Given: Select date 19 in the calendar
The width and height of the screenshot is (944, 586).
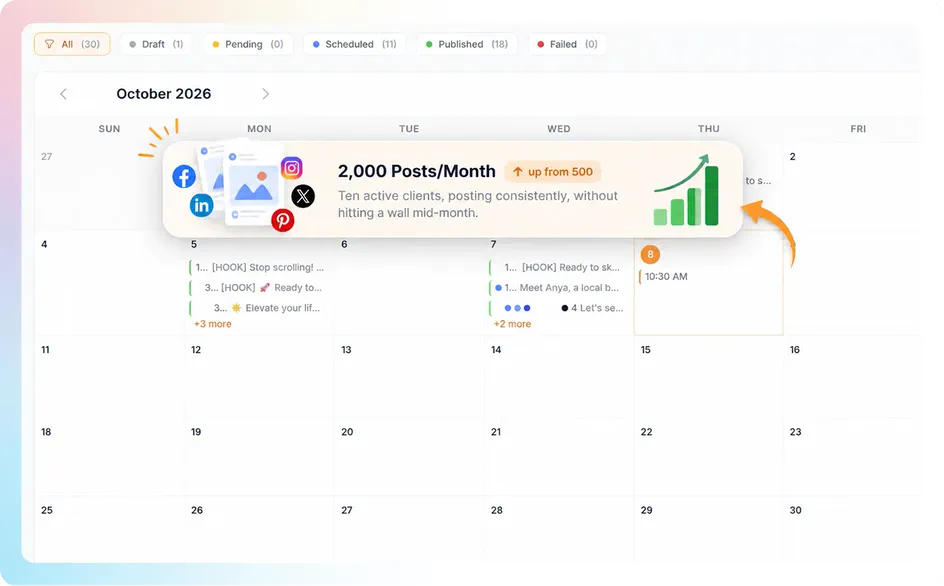Looking at the screenshot, I should [196, 432].
